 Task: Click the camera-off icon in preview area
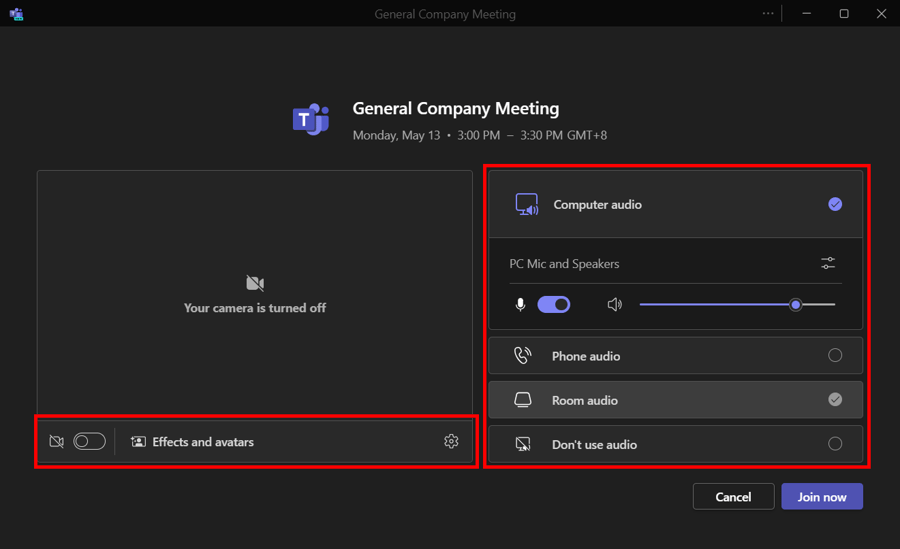[255, 283]
